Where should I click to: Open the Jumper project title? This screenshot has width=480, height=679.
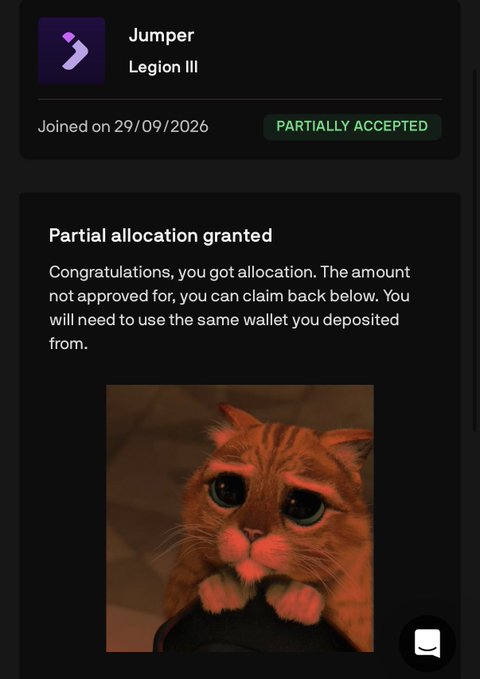point(161,36)
